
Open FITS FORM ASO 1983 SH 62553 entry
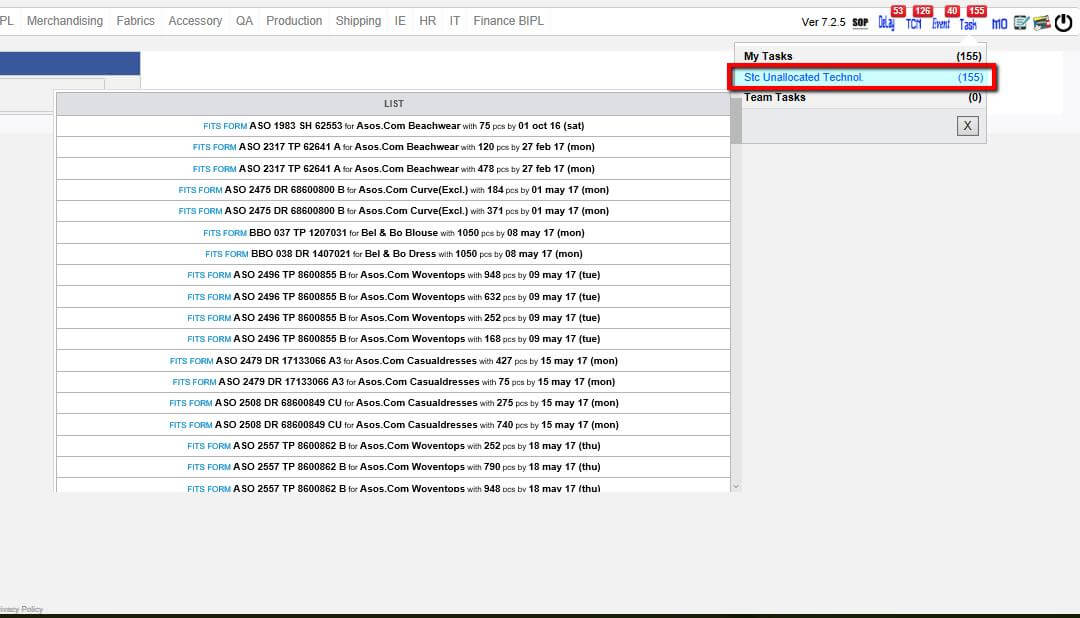(x=393, y=126)
